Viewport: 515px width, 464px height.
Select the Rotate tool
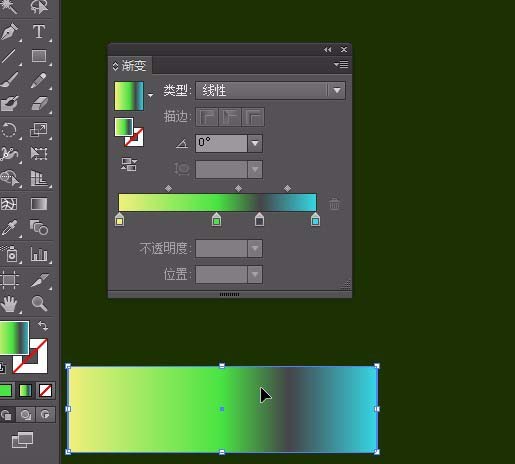(x=10, y=130)
